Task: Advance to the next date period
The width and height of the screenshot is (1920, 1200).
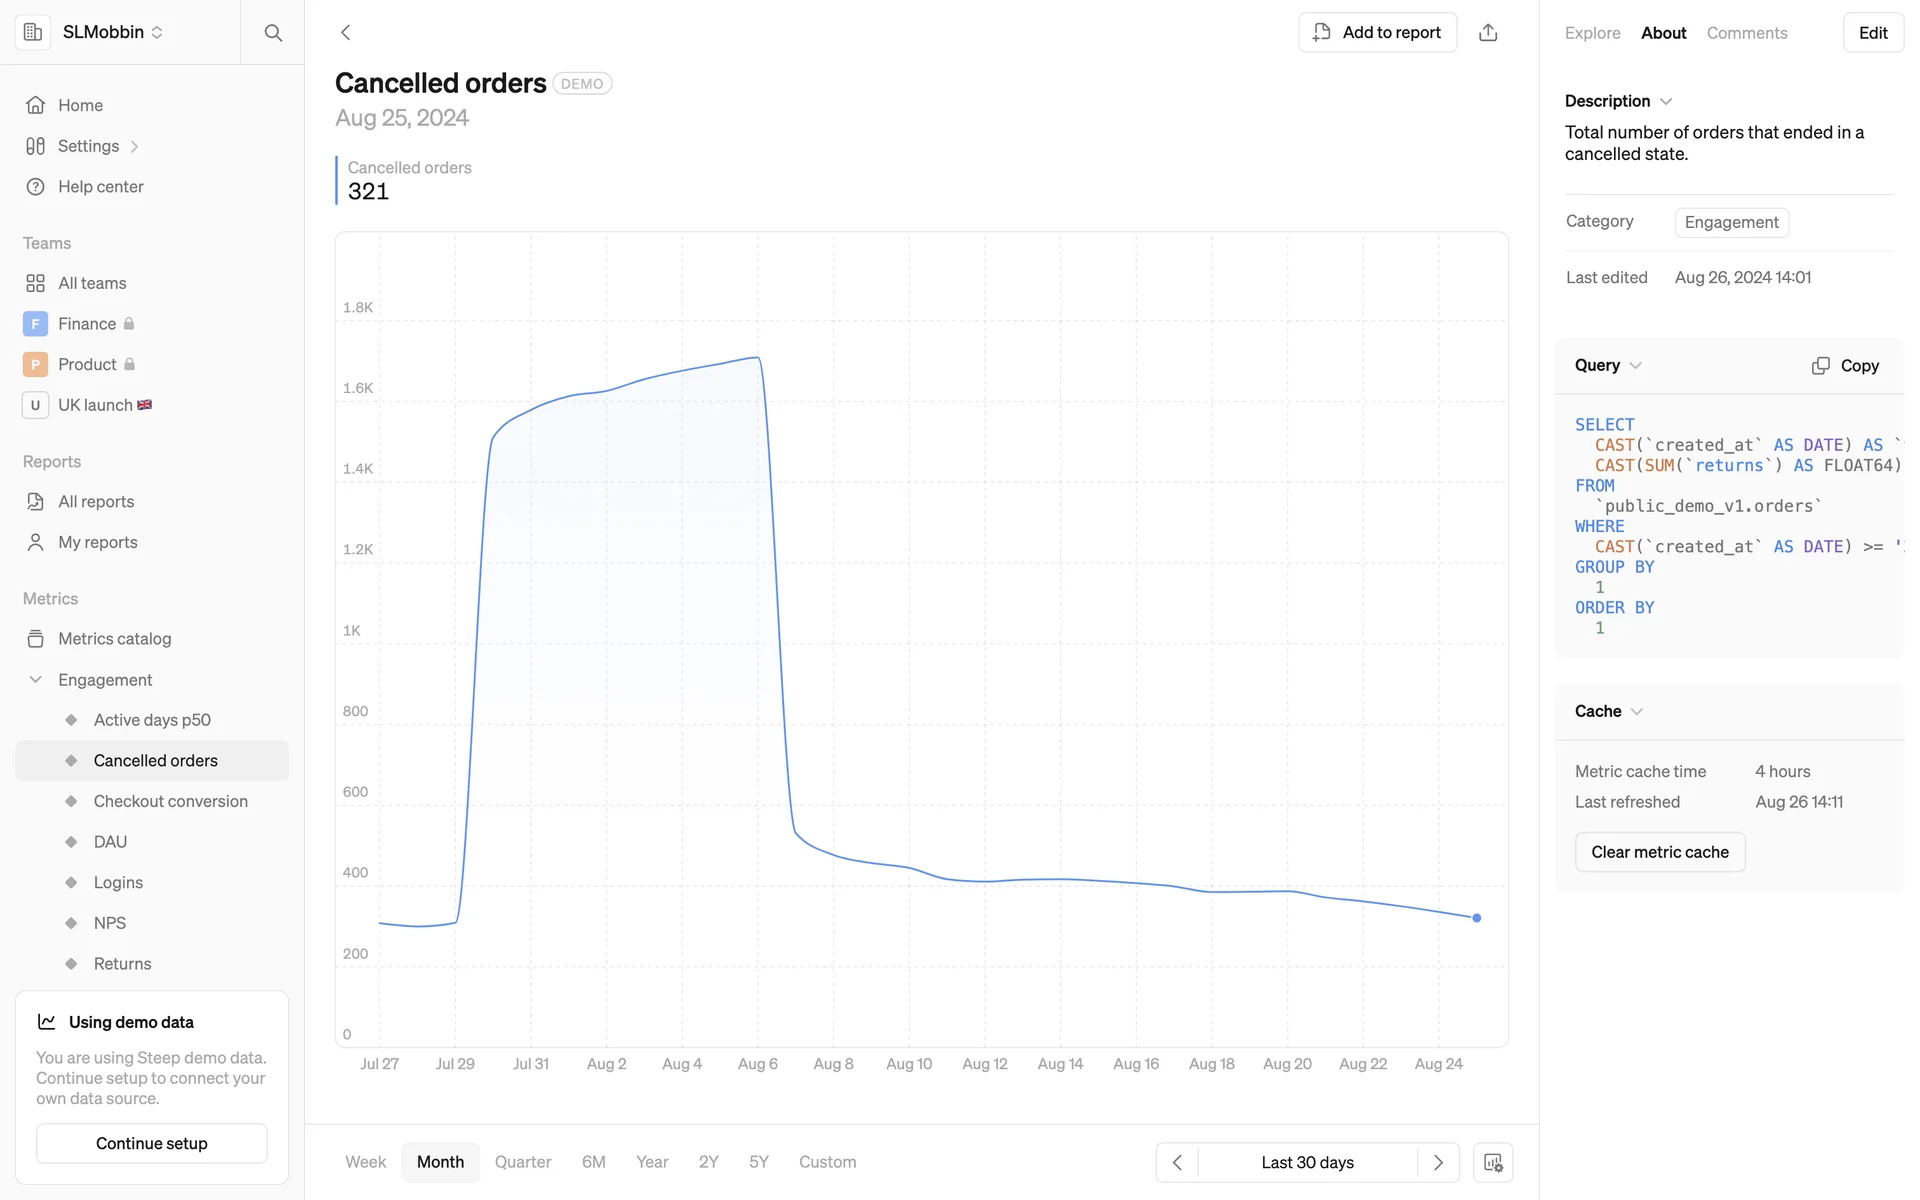Action: click(x=1438, y=1162)
